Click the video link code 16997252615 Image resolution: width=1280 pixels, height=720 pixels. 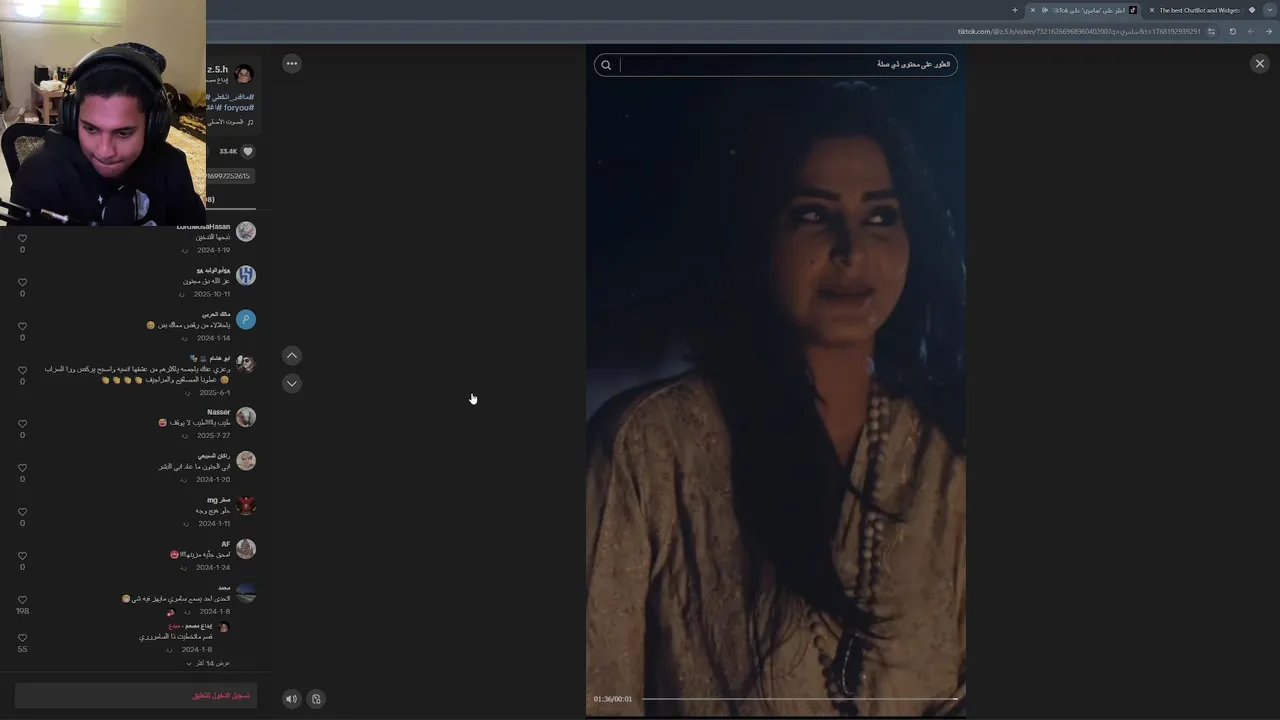[x=229, y=176]
